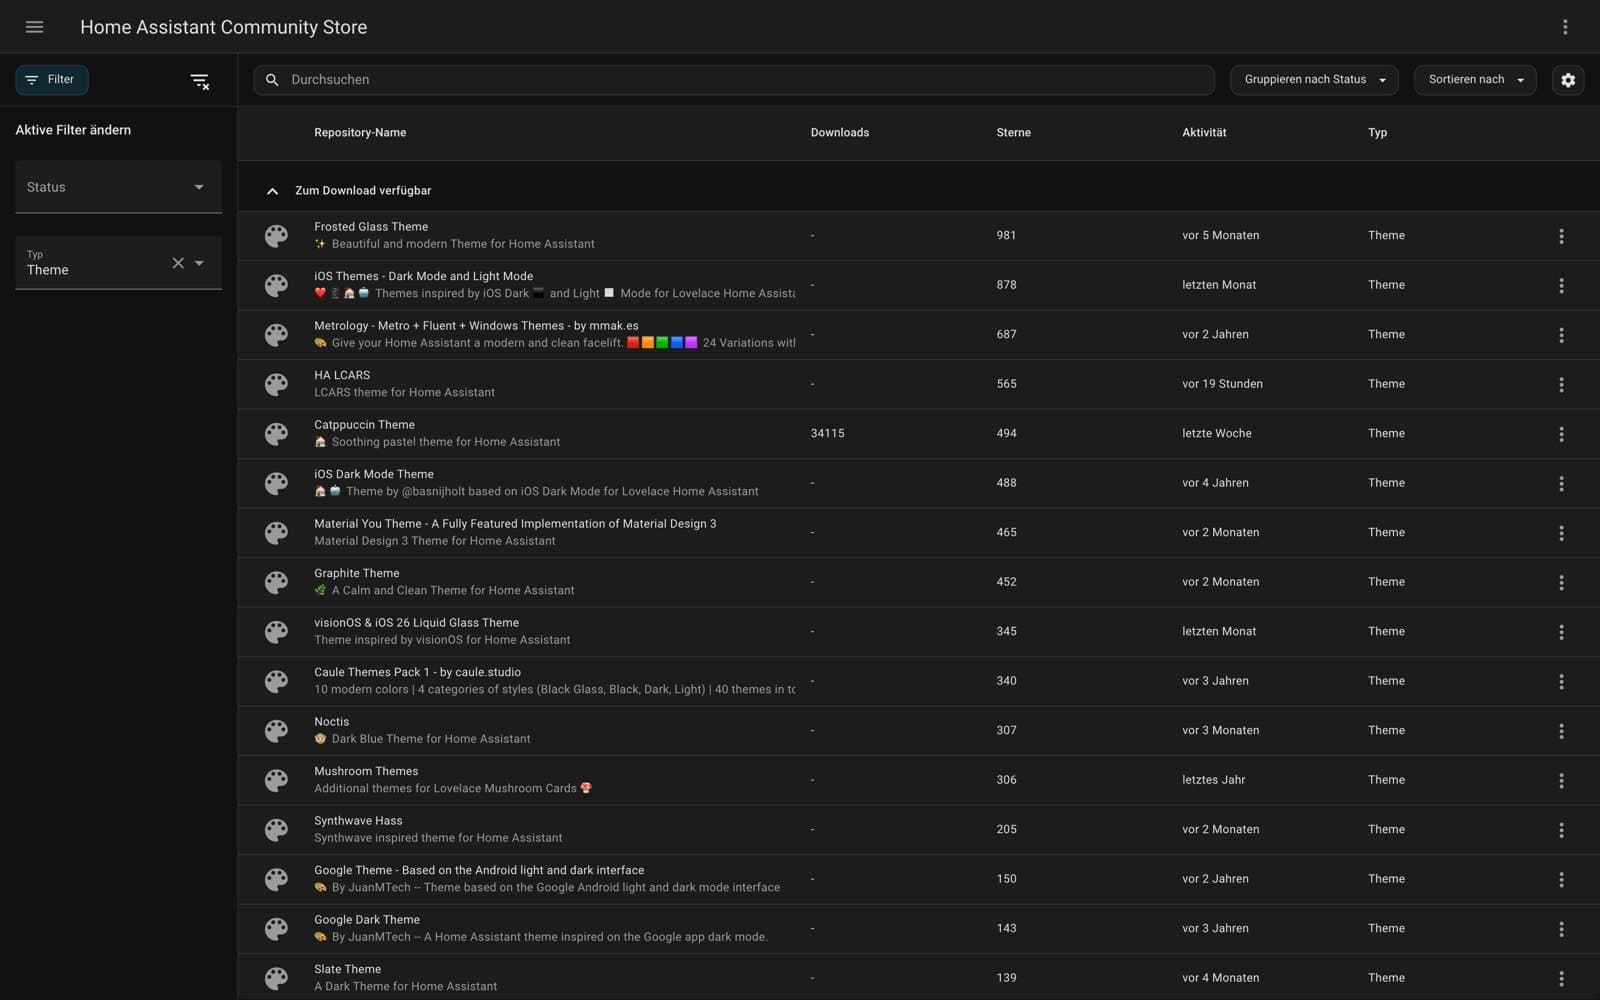This screenshot has height=1000, width=1600.
Task: Open table settings gear
Action: point(1568,80)
